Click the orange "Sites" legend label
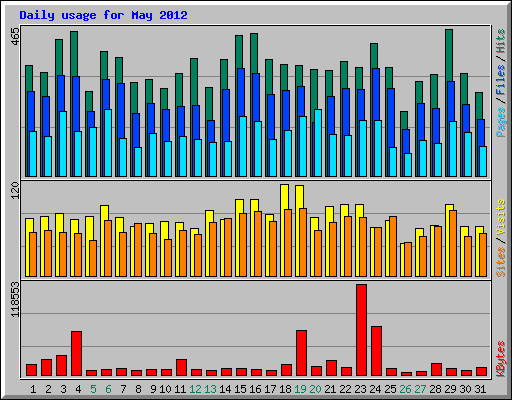This screenshot has height=400, width=512. point(501,262)
